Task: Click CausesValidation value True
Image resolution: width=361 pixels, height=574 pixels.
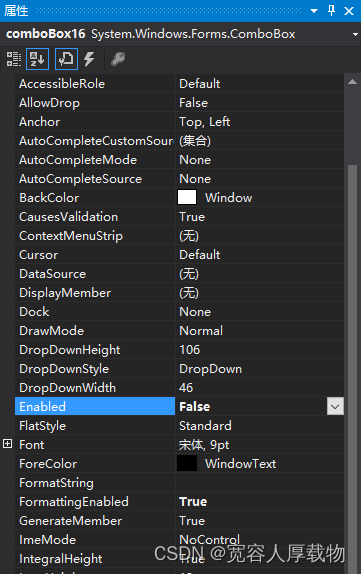Action: point(192,217)
